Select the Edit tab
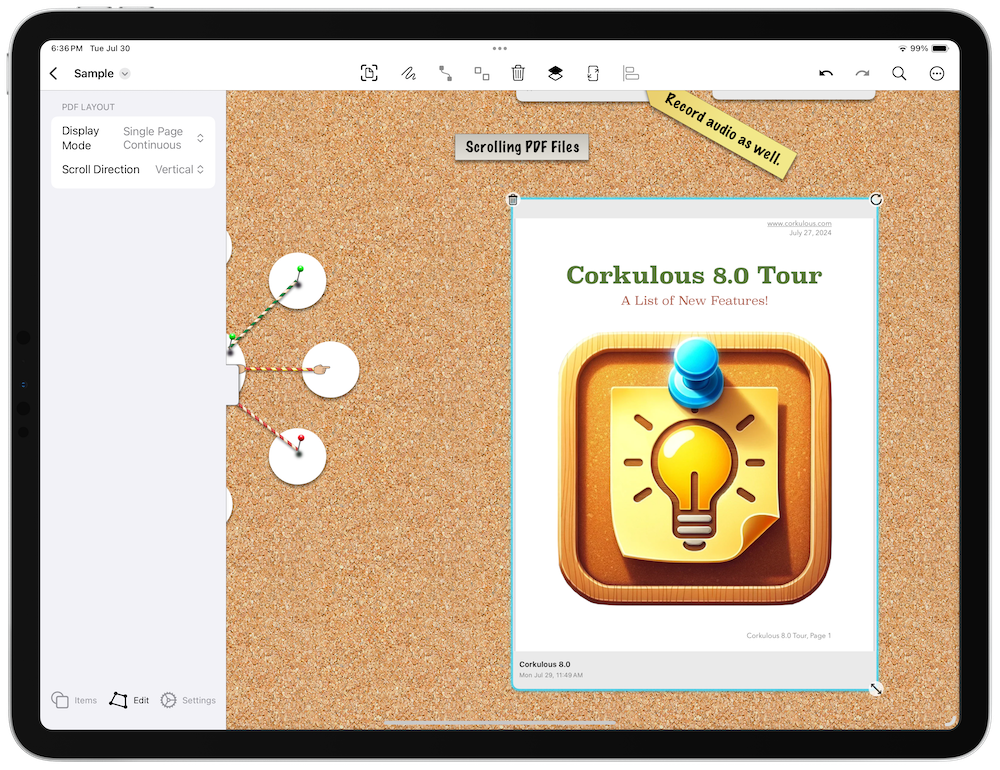The image size is (1000, 770). pyautogui.click(x=129, y=700)
